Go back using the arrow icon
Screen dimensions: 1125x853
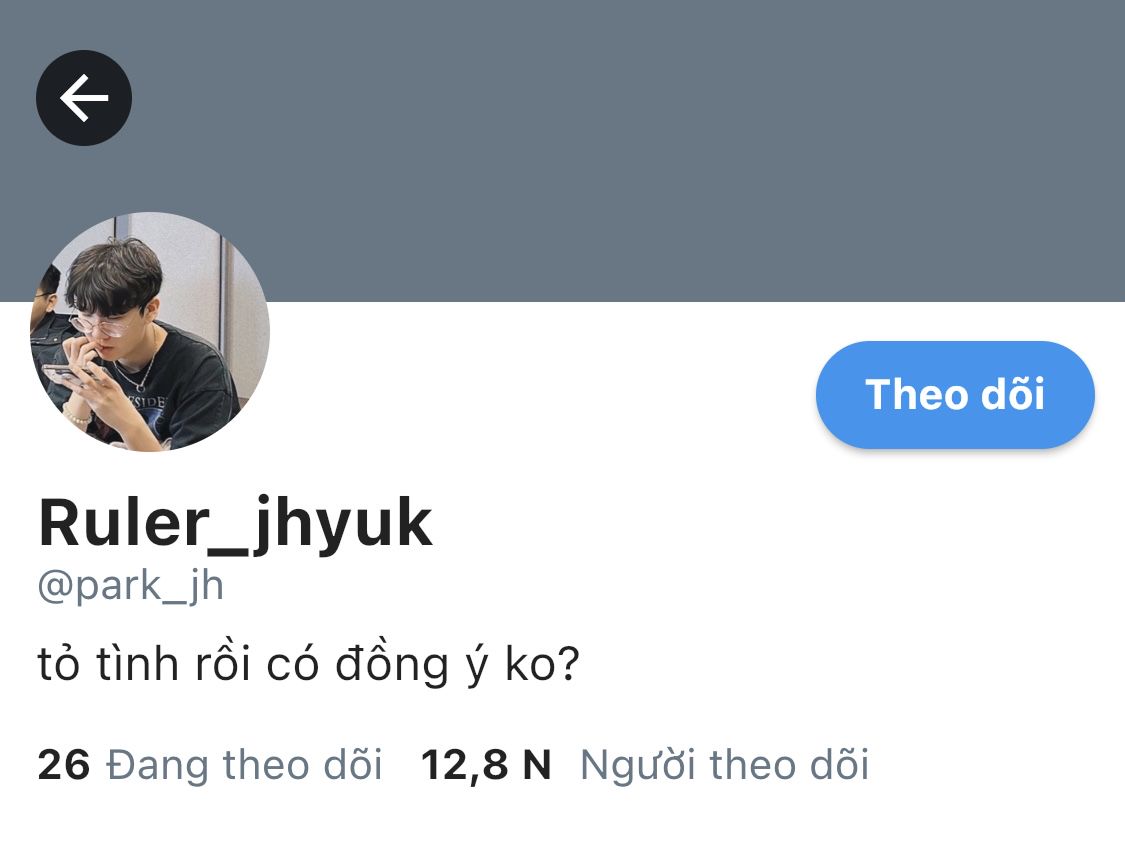click(x=84, y=98)
